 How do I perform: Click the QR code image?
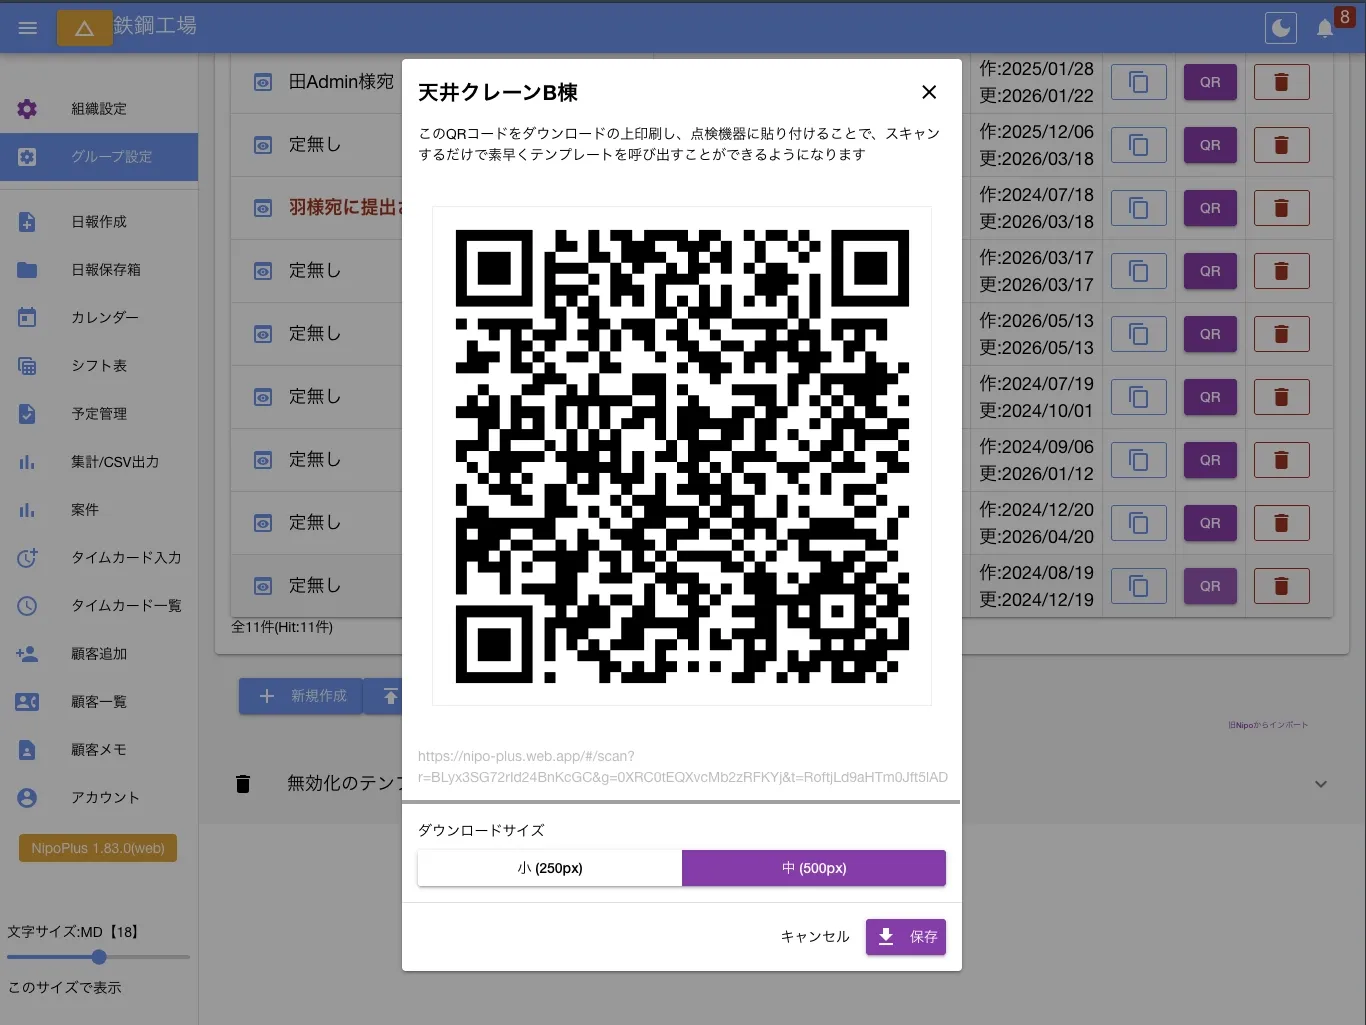point(682,456)
